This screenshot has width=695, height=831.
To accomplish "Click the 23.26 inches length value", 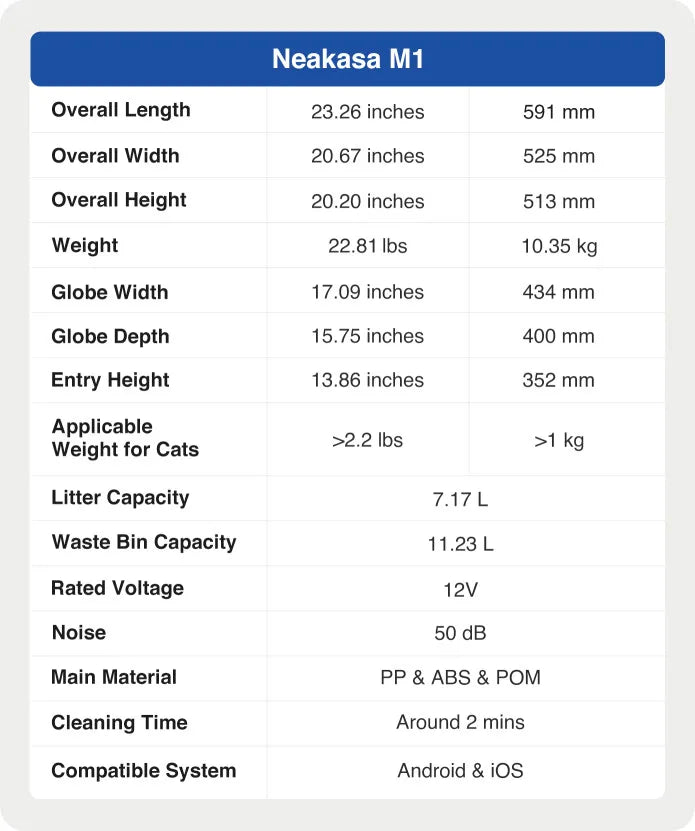I will tap(367, 112).
